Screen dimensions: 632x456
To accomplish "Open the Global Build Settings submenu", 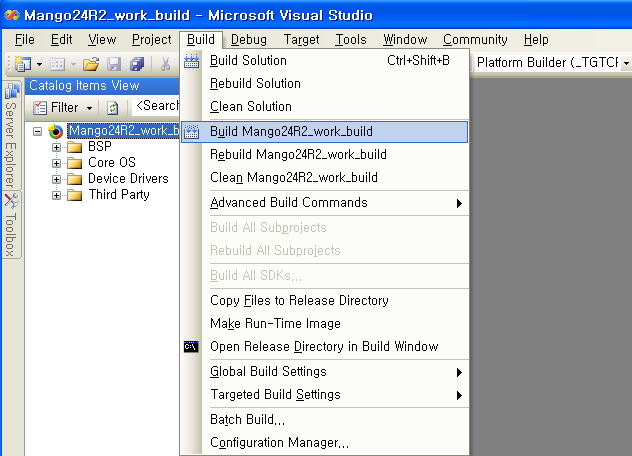I will 324,372.
